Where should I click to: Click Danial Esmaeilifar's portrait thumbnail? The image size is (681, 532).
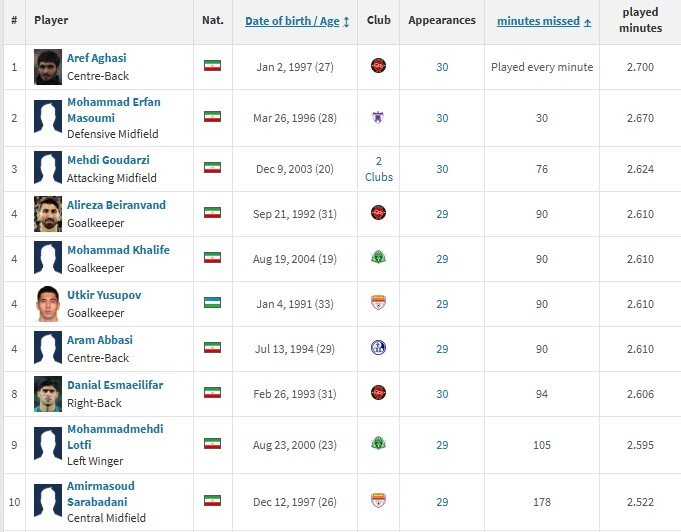[47, 393]
